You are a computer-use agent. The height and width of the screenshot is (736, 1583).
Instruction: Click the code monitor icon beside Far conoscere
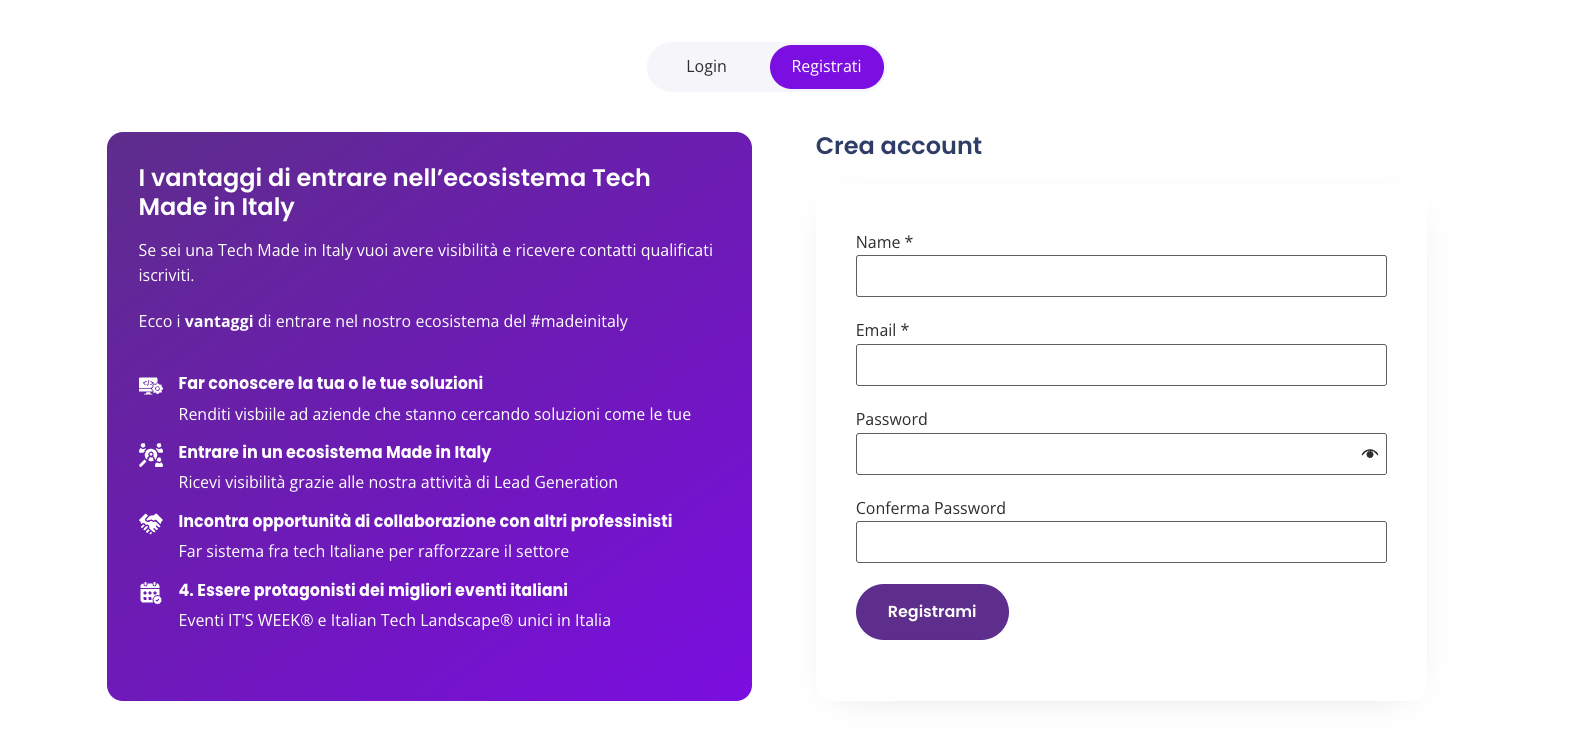[151, 386]
